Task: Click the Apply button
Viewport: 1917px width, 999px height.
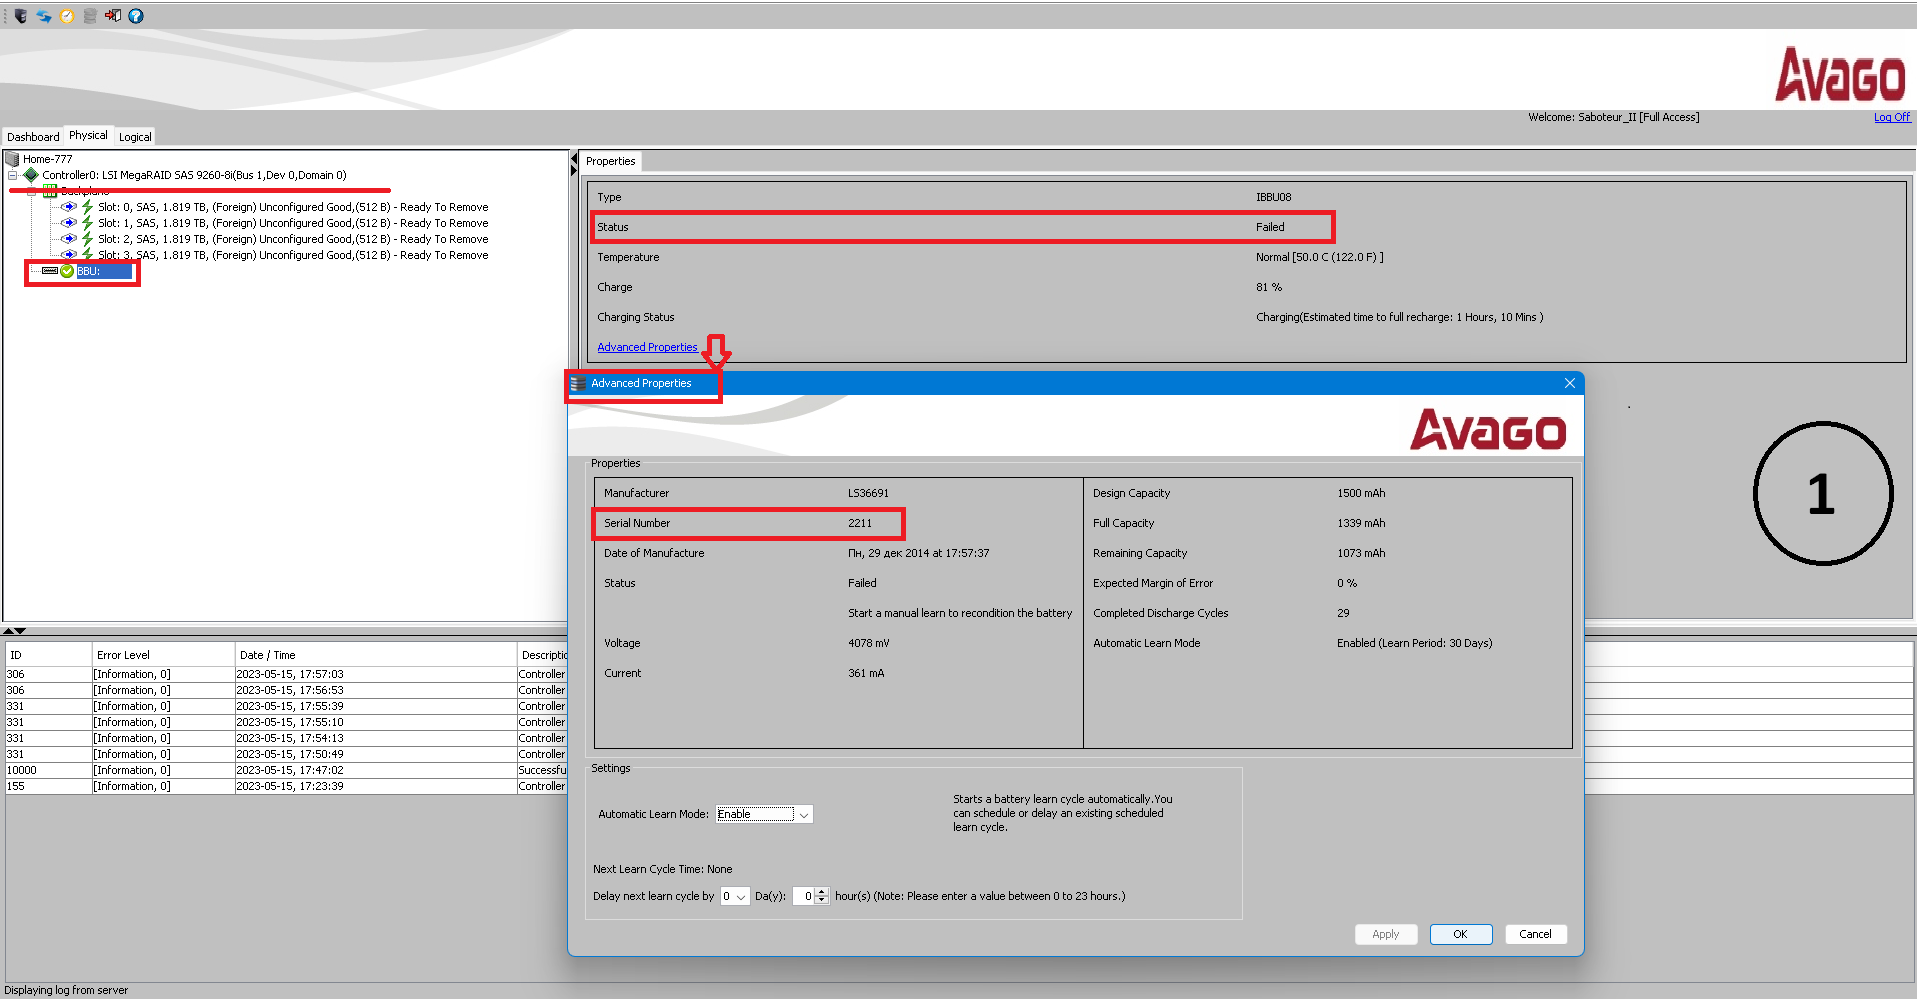Action: coord(1385,934)
